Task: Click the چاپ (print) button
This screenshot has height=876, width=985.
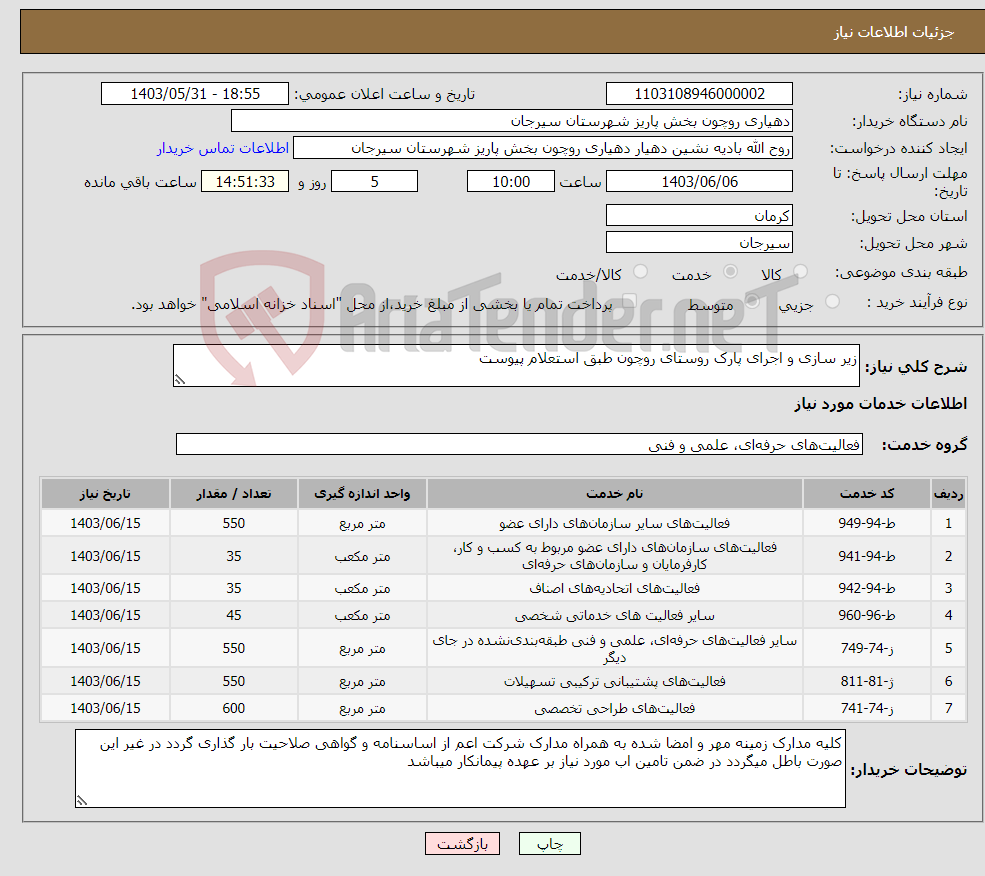Action: pos(550,844)
